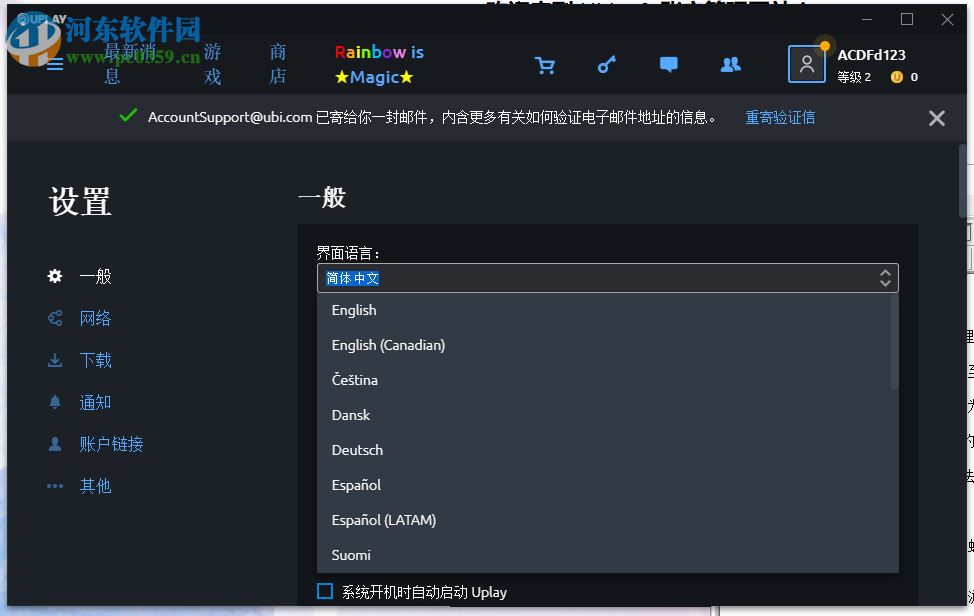The image size is (974, 616).
Task: Open the 商店 tab
Action: (x=277, y=64)
